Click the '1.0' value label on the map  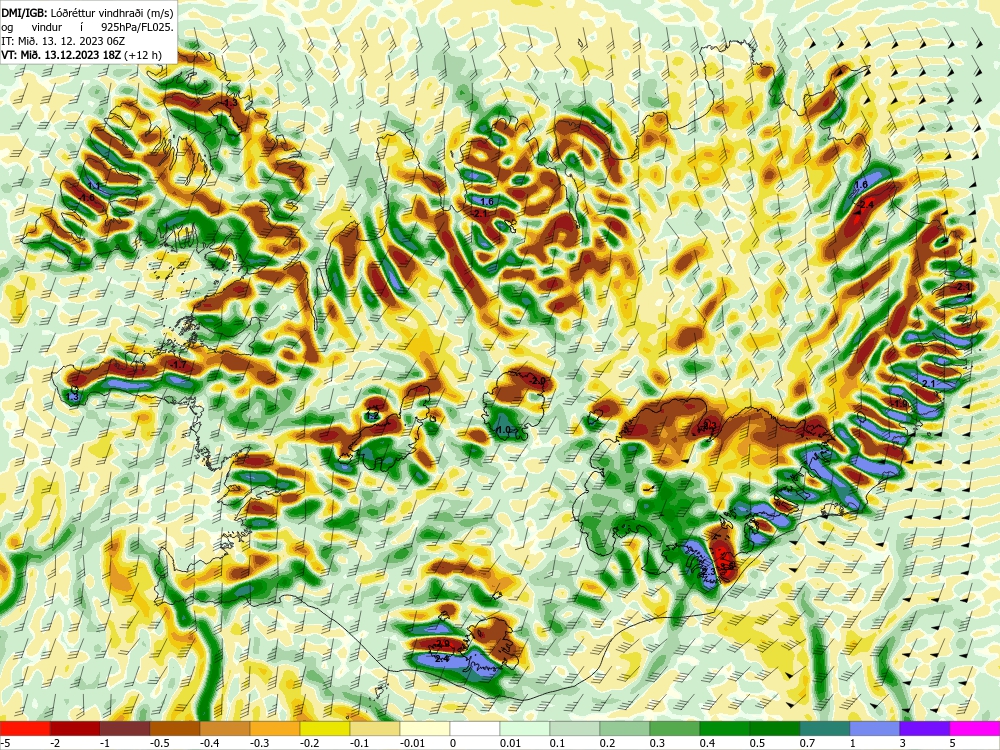point(504,430)
